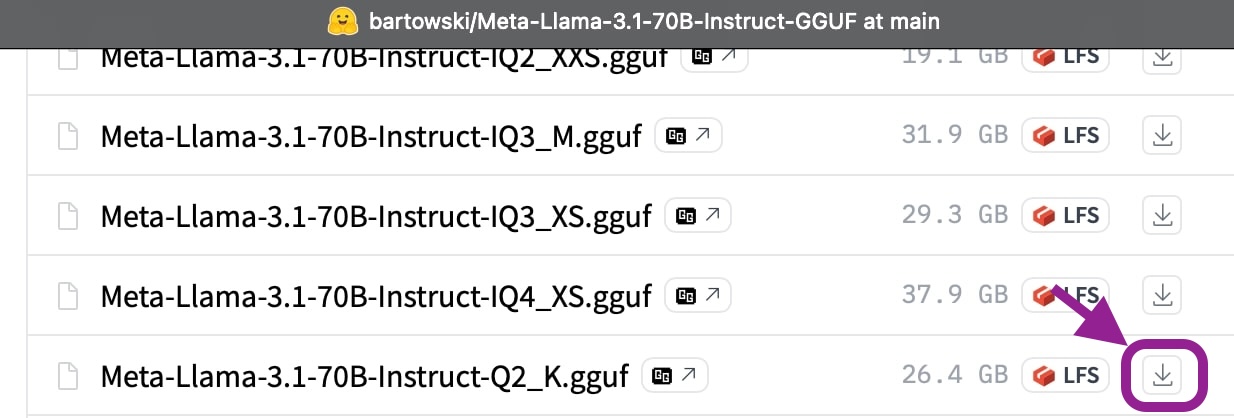The image size is (1234, 418).
Task: Click the LFS badge on IQ3_XS row
Action: pos(1066,215)
